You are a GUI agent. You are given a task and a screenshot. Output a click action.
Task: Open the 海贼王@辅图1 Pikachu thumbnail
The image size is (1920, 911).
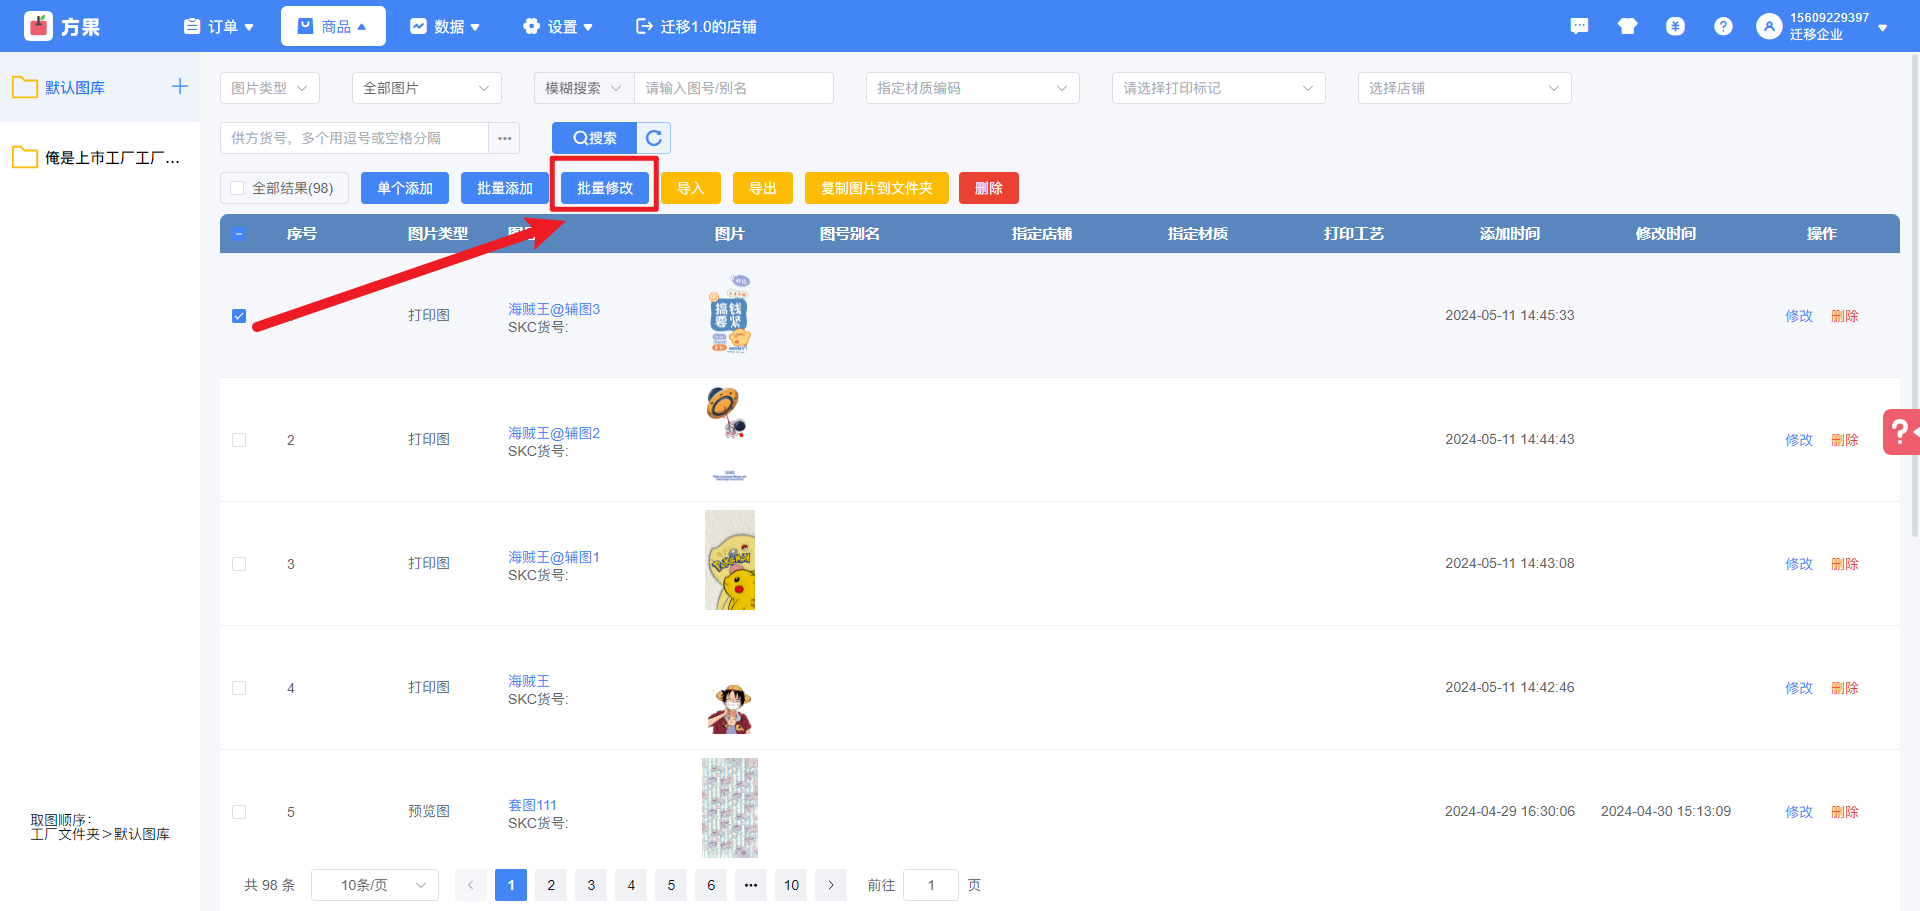tap(730, 560)
